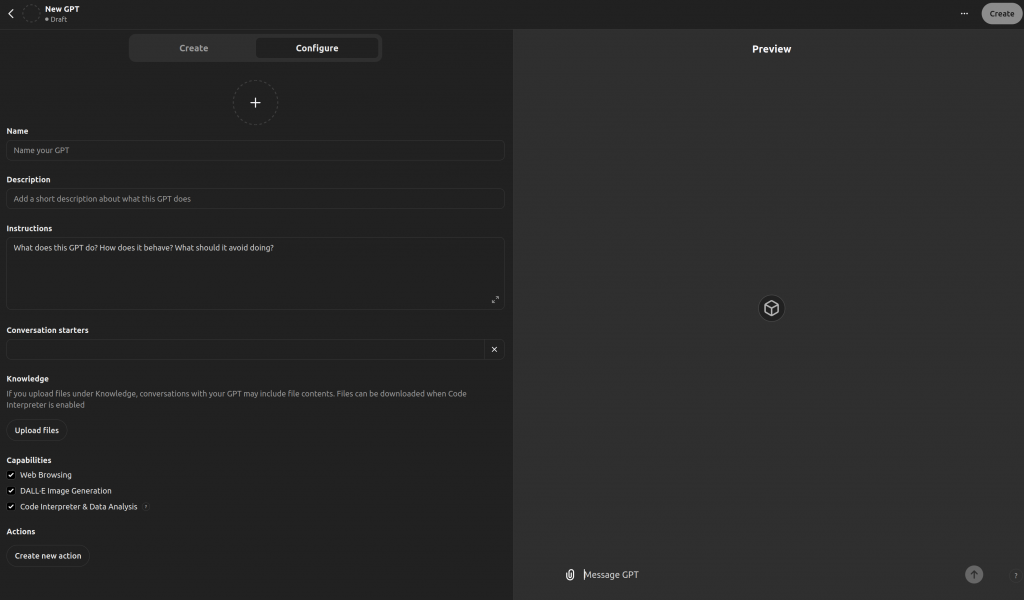1024x600 pixels.
Task: Click the cube GPT icon in Preview
Action: pyautogui.click(x=771, y=308)
